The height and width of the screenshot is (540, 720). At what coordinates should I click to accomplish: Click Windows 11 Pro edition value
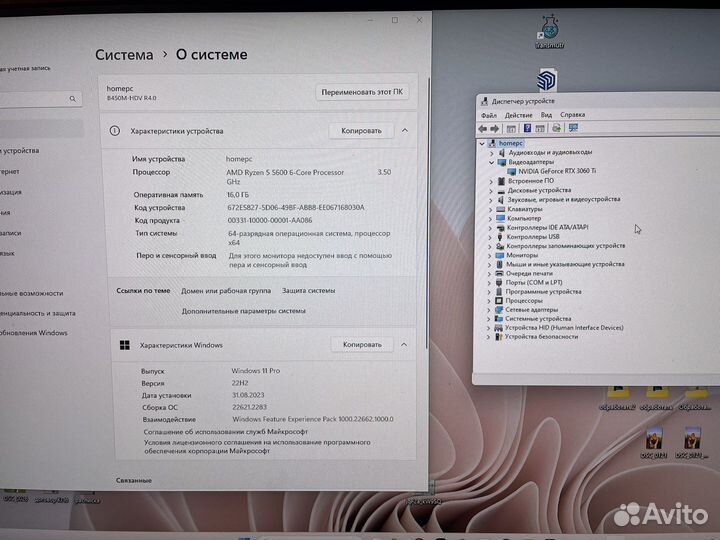coord(256,371)
